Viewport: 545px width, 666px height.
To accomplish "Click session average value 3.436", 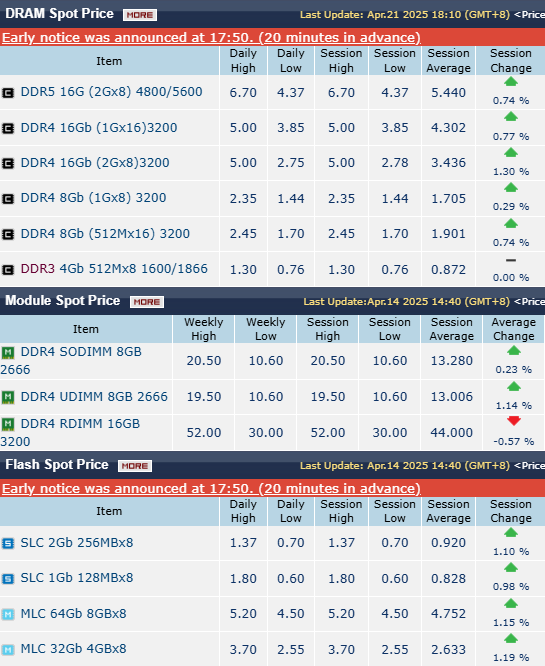I will [x=449, y=163].
